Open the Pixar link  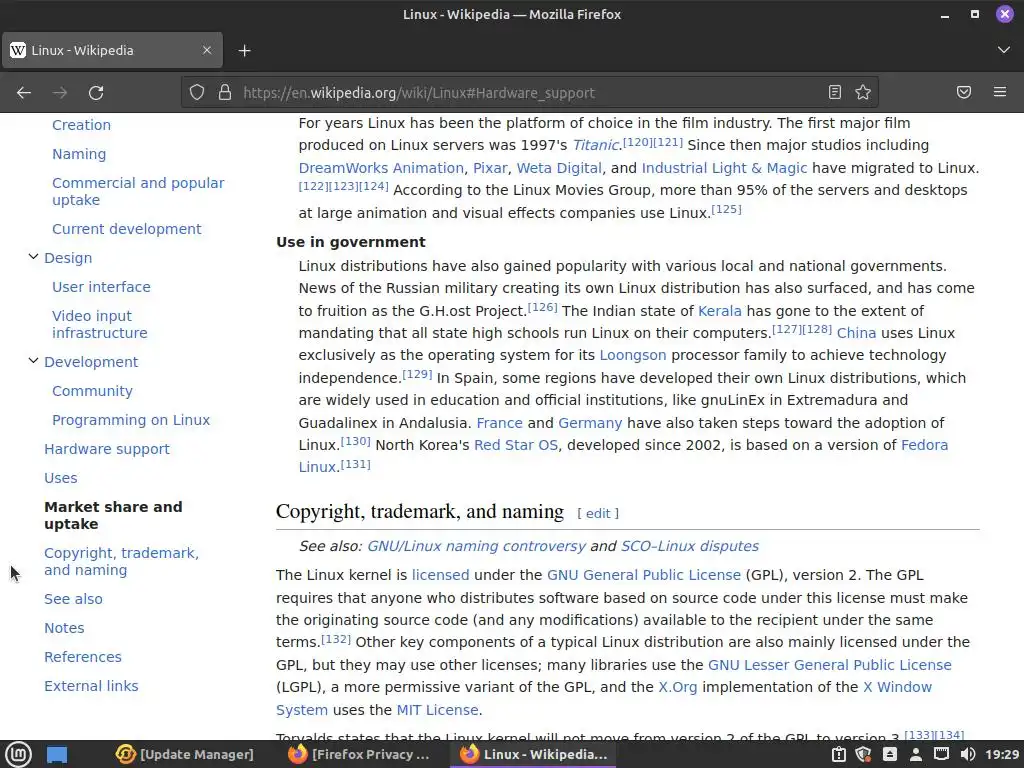coord(490,168)
